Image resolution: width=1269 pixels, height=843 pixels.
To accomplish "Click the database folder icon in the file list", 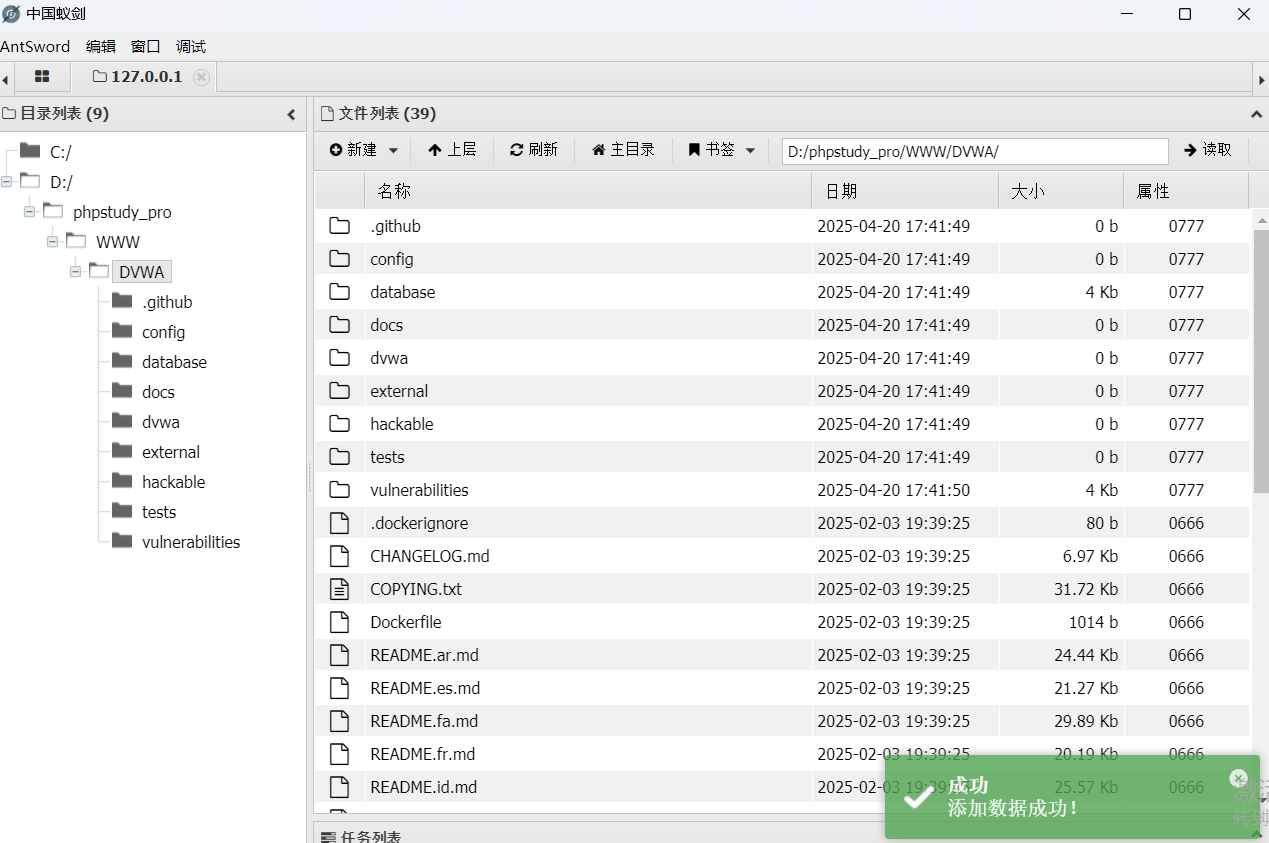I will [340, 292].
